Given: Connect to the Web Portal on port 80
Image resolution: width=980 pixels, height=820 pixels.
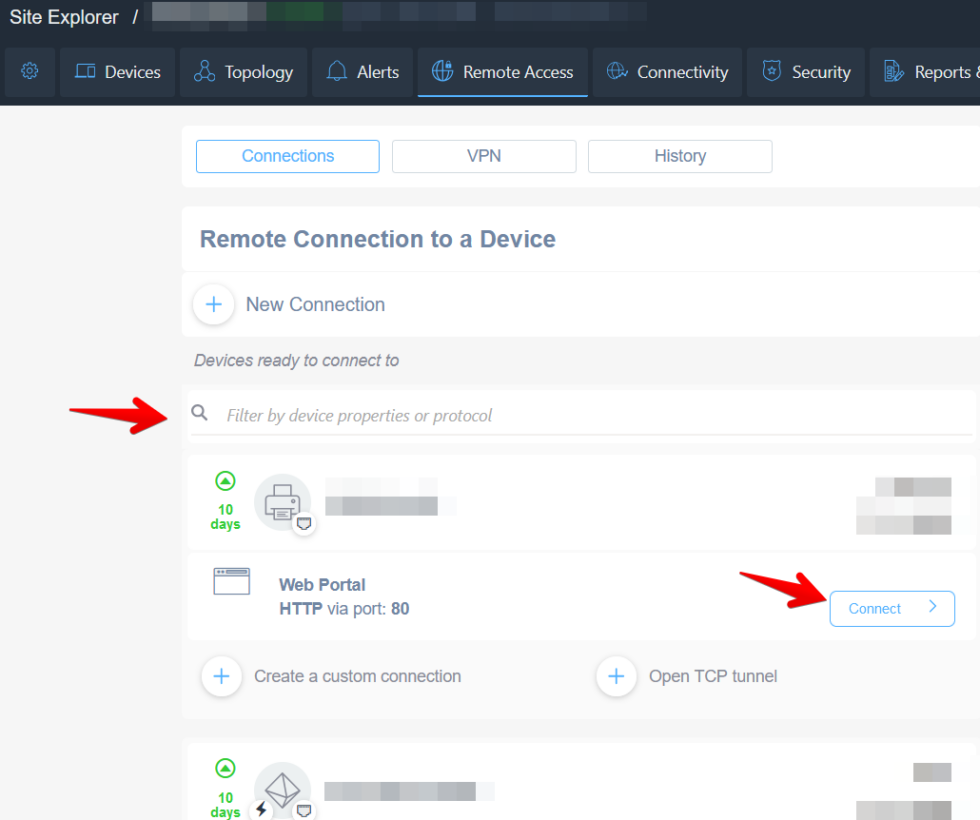Looking at the screenshot, I should (x=874, y=608).
